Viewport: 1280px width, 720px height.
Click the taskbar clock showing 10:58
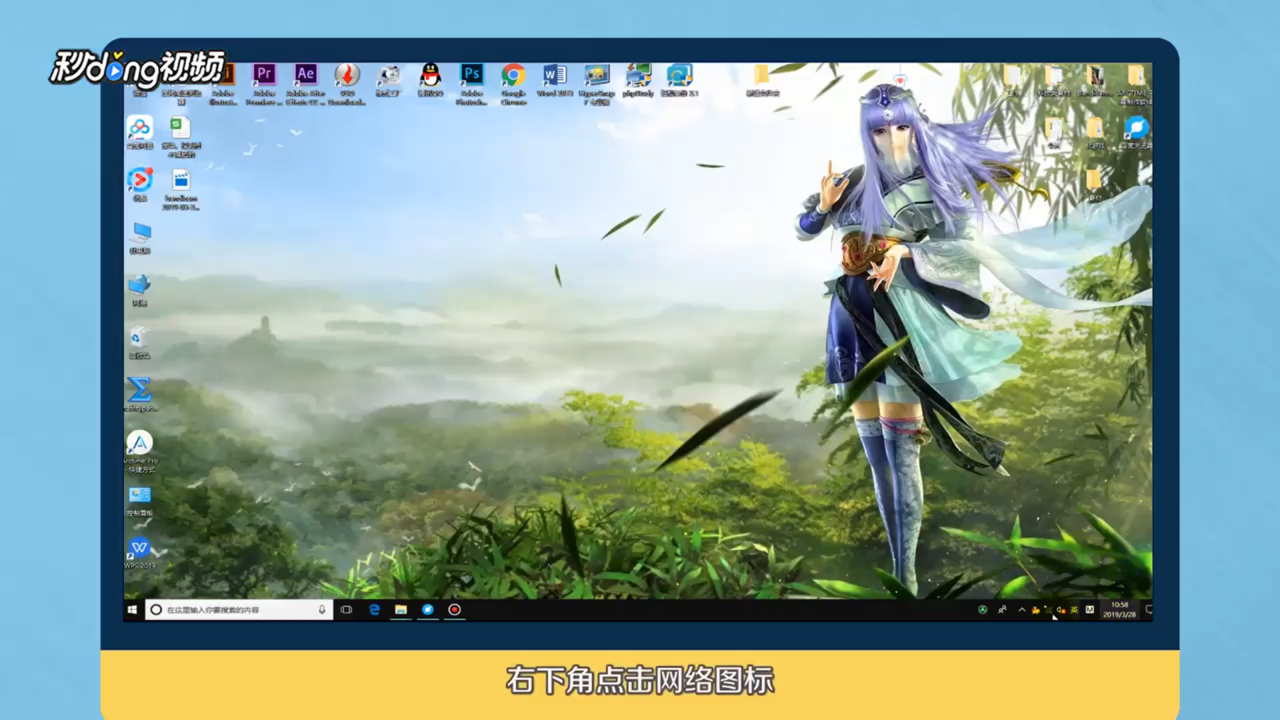tap(1120, 609)
